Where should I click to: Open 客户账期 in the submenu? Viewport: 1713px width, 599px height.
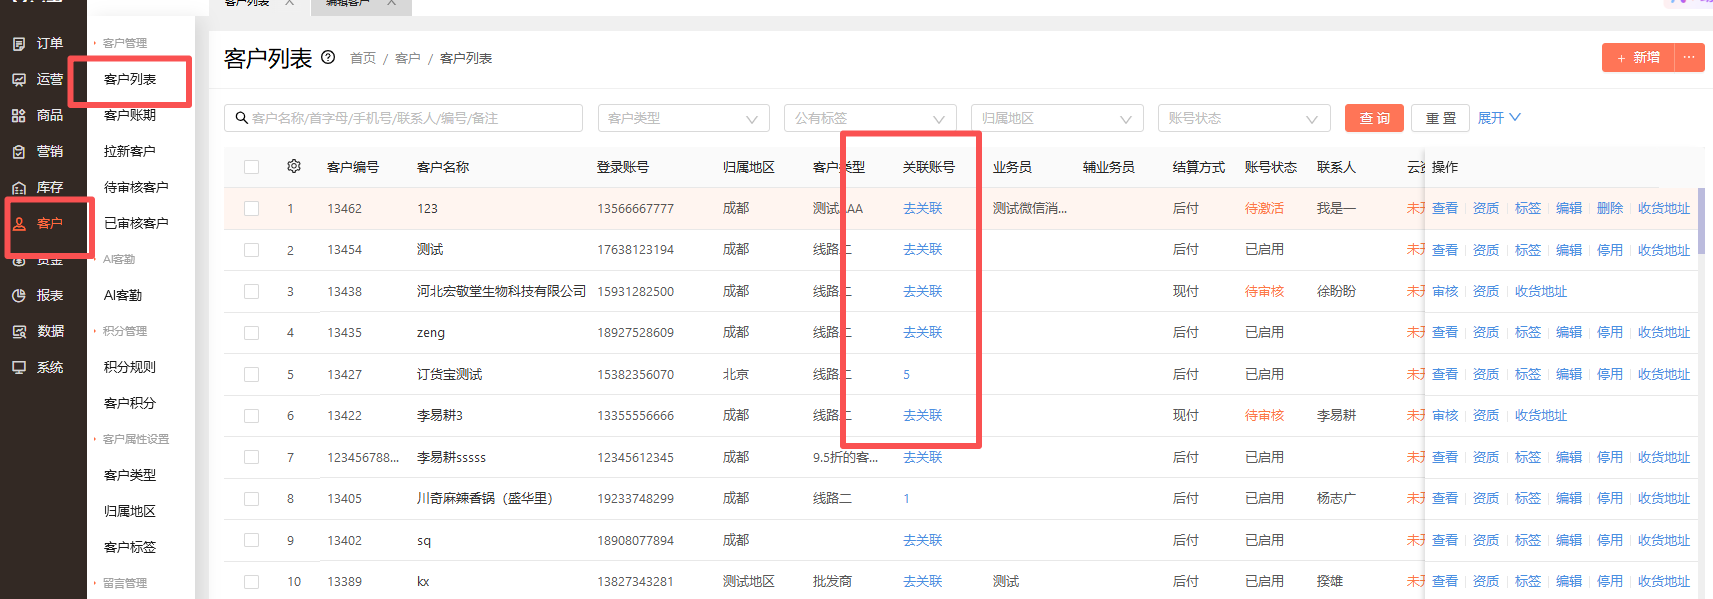click(130, 115)
